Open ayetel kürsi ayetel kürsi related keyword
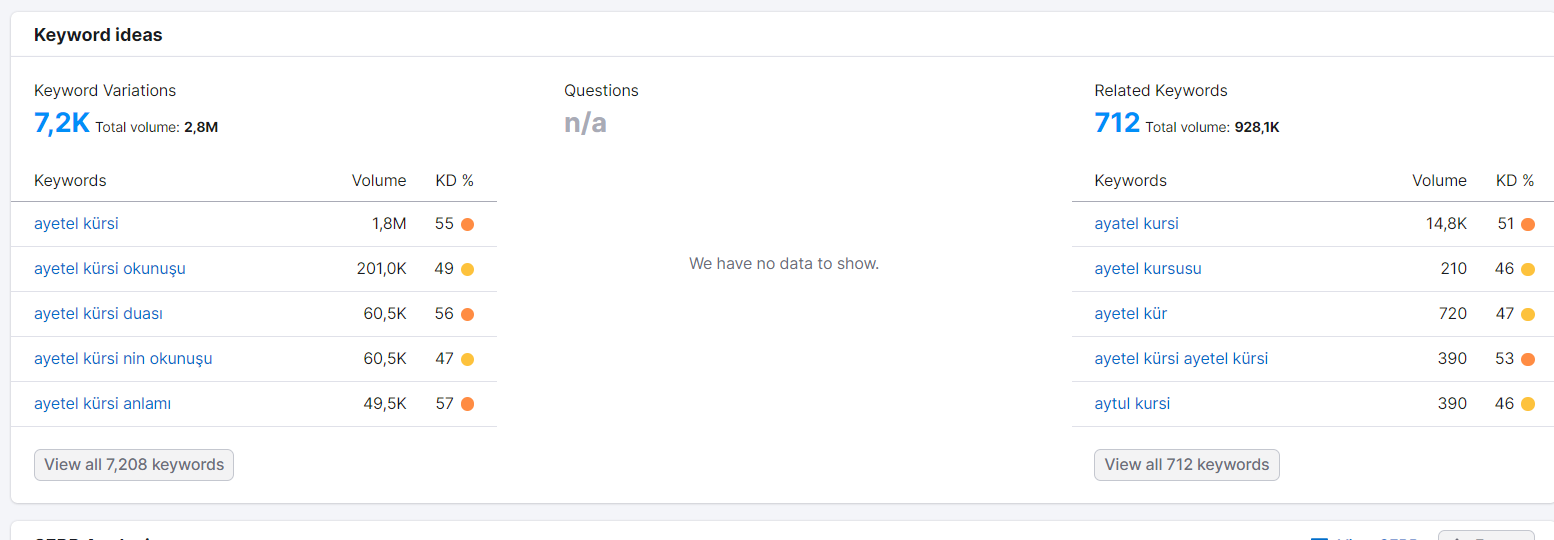 [1181, 359]
